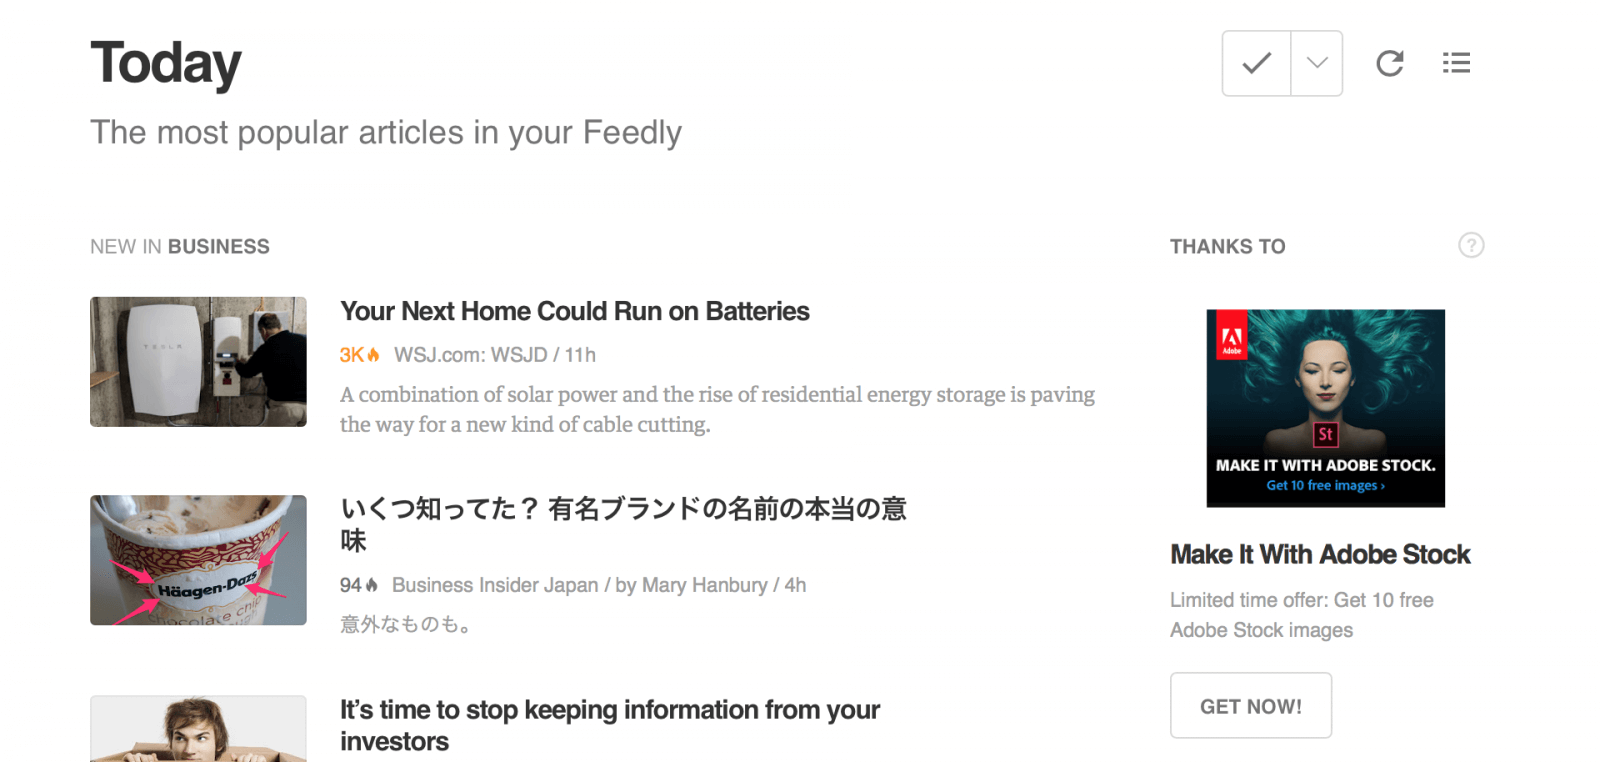Click the flame icon beside the 3K count
1600x762 pixels.
tap(370, 354)
